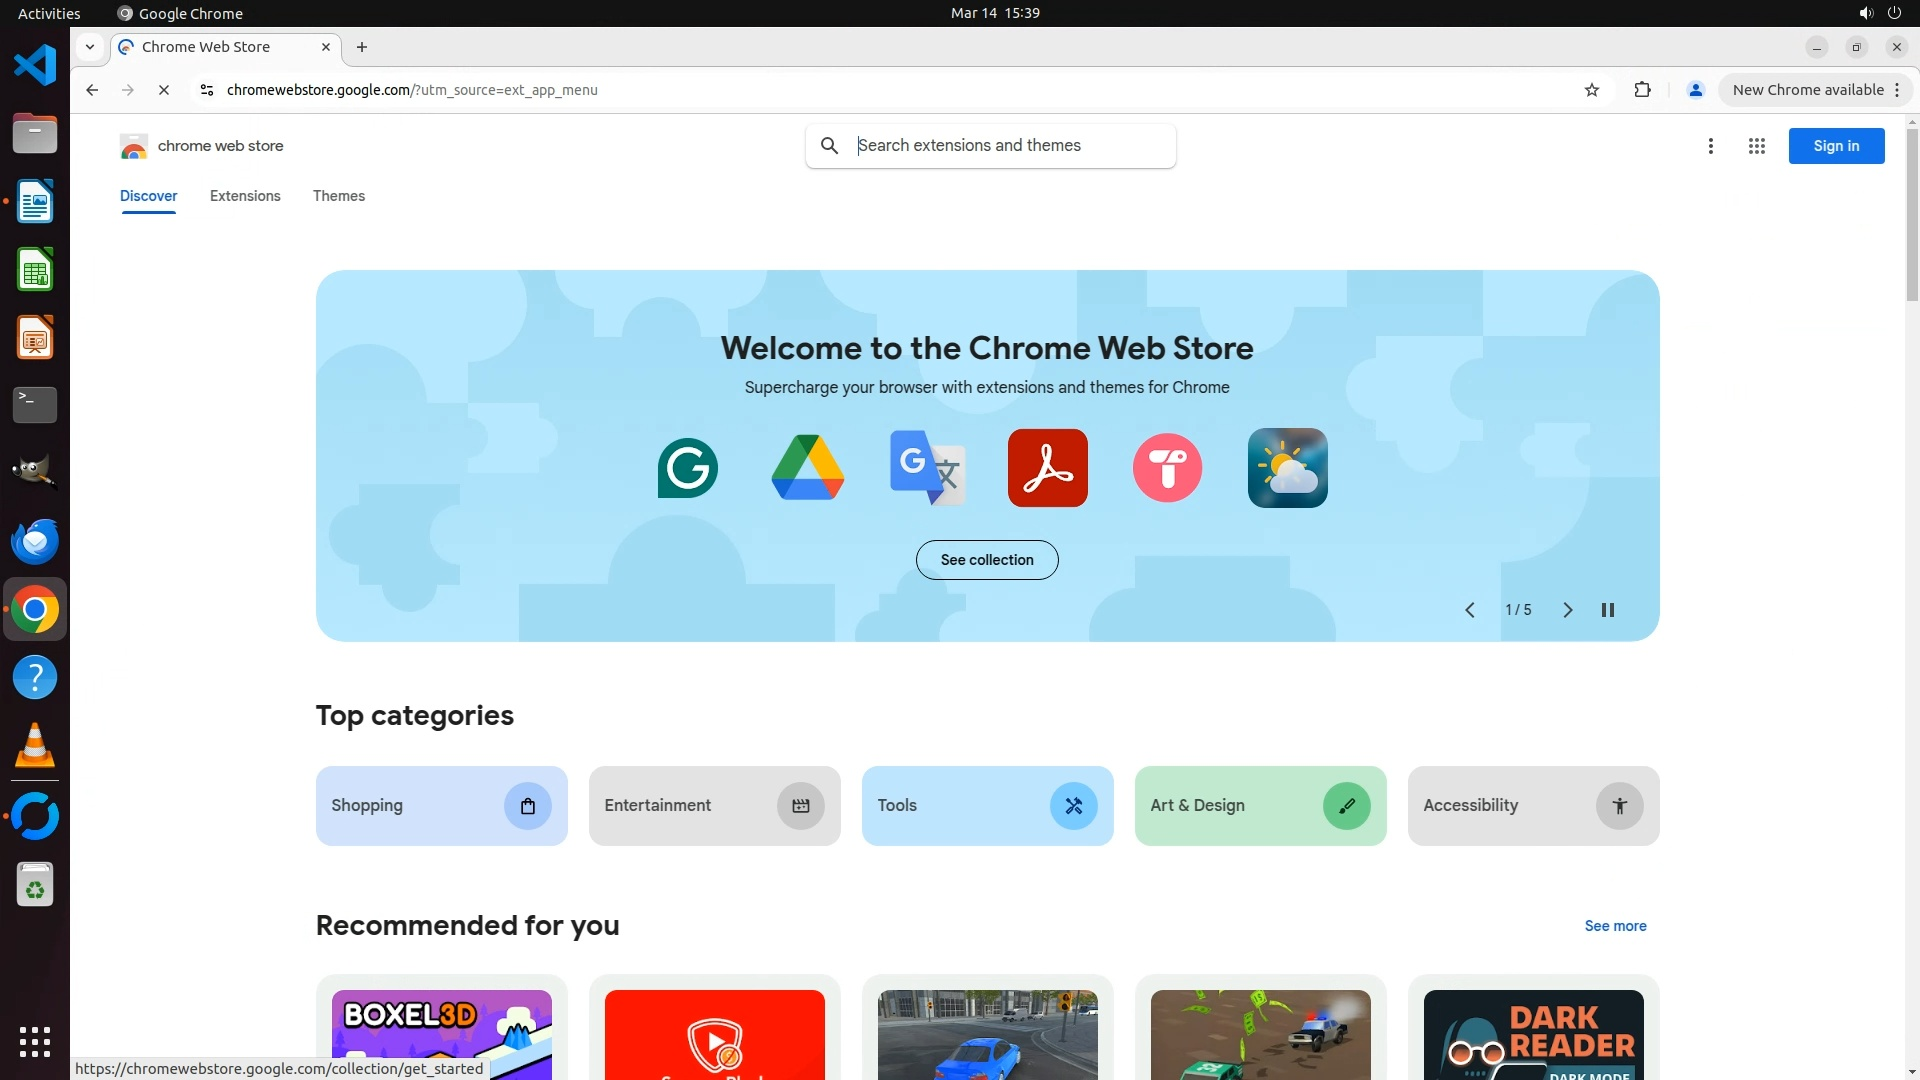
Task: Bookmark this page with the star icon
Action: [1592, 90]
